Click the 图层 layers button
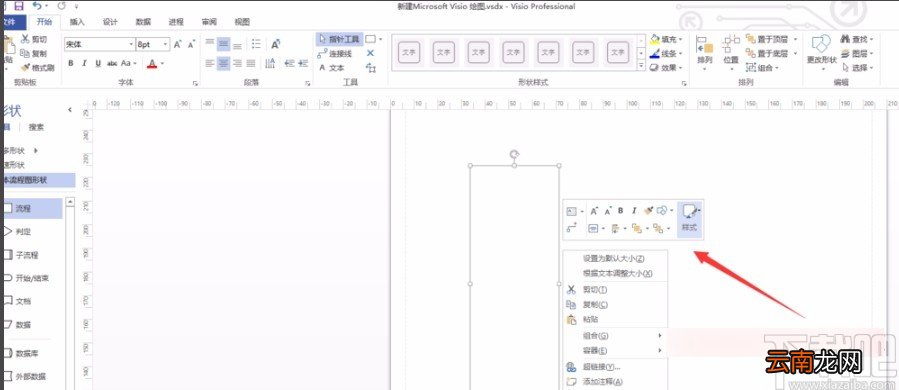 tap(857, 53)
